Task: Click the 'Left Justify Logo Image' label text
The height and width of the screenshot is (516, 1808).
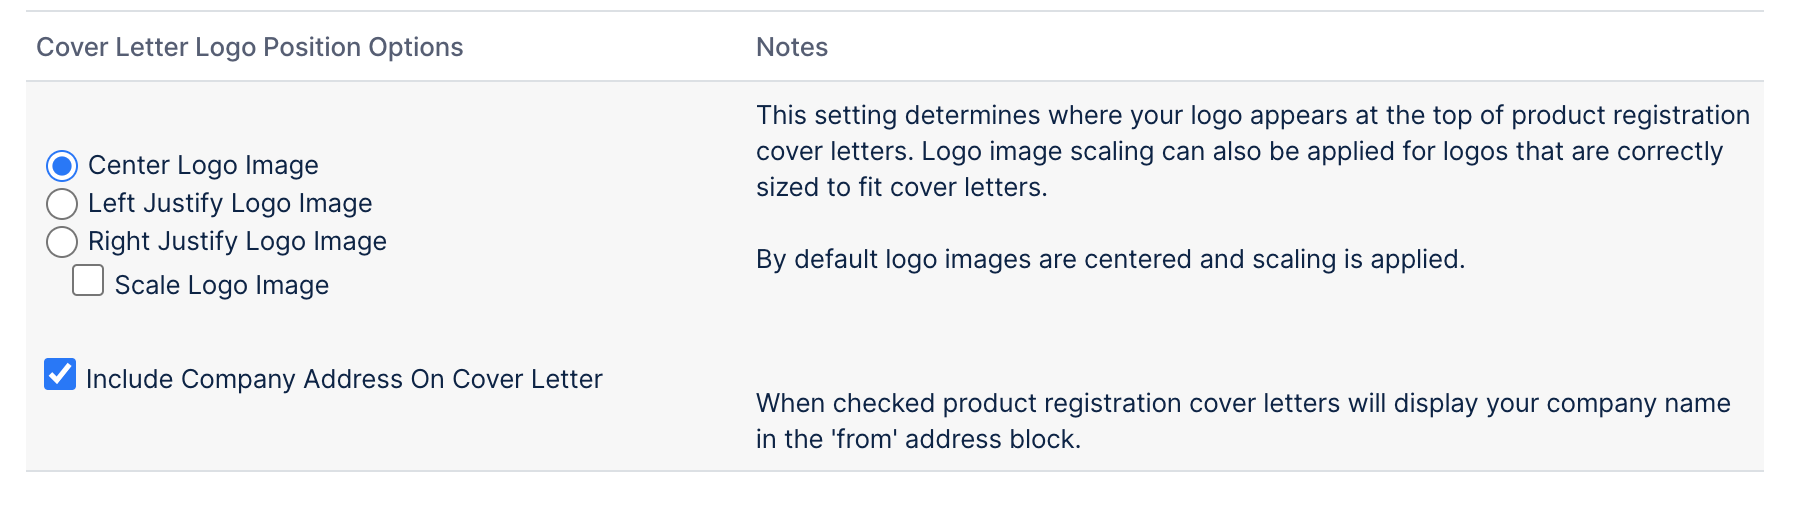Action: coord(230,203)
